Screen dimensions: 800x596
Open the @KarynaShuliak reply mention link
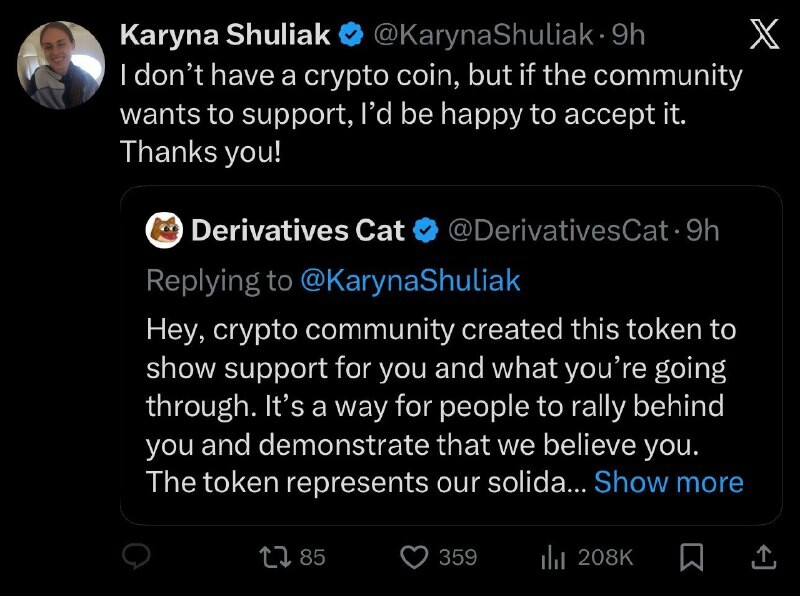coord(410,281)
